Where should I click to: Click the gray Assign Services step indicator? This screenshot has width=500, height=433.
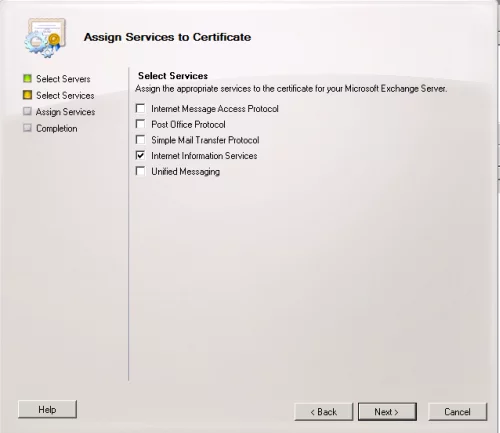tap(27, 111)
